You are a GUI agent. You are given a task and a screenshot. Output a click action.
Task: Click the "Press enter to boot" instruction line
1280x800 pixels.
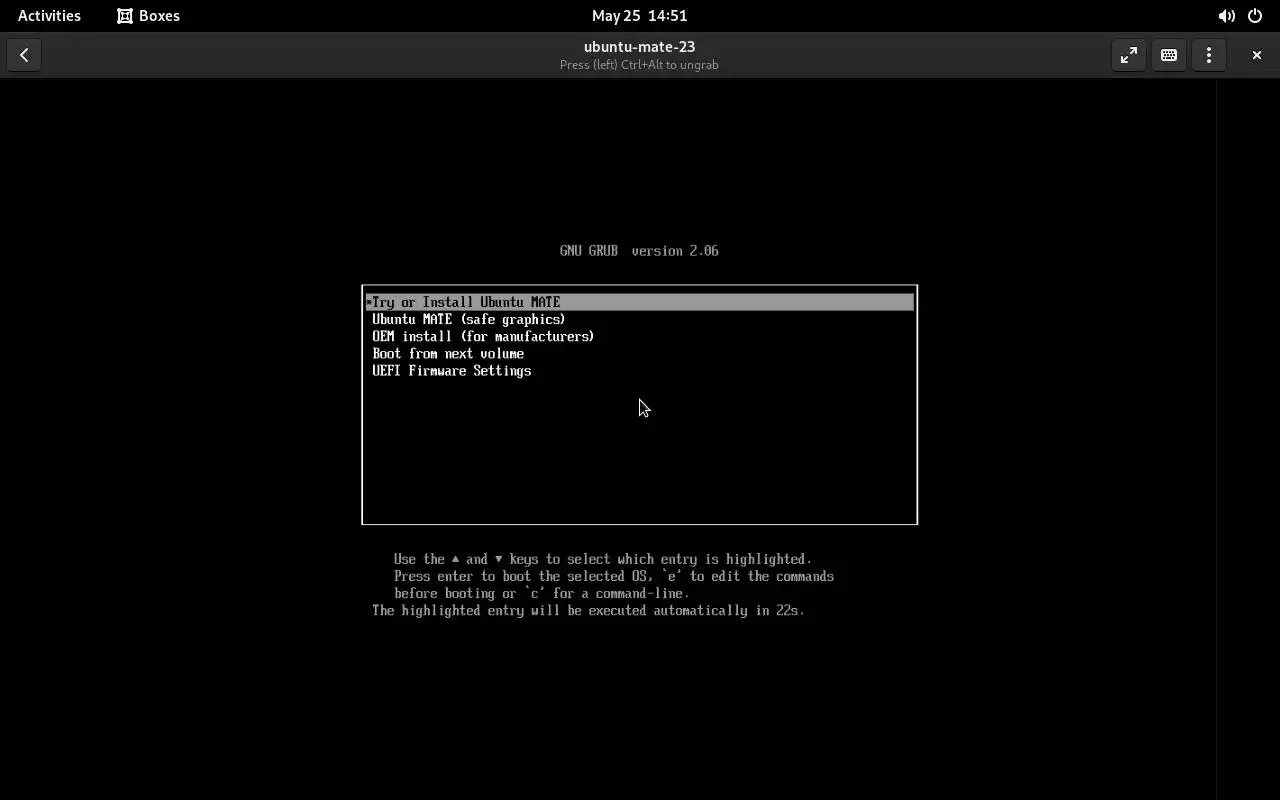click(614, 576)
